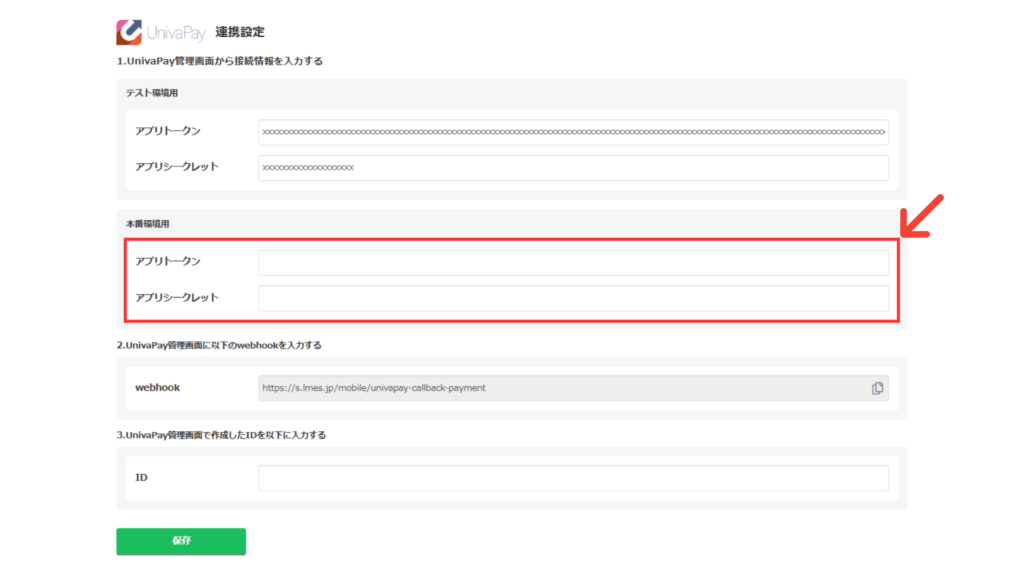Click the ID label text
The width and height of the screenshot is (1024, 576).
(x=142, y=478)
